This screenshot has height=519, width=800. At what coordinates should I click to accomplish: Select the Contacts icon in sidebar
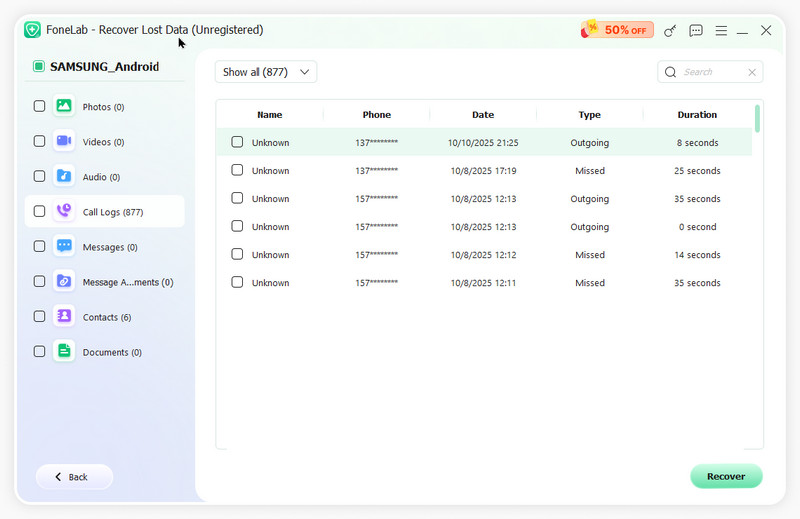click(x=64, y=316)
